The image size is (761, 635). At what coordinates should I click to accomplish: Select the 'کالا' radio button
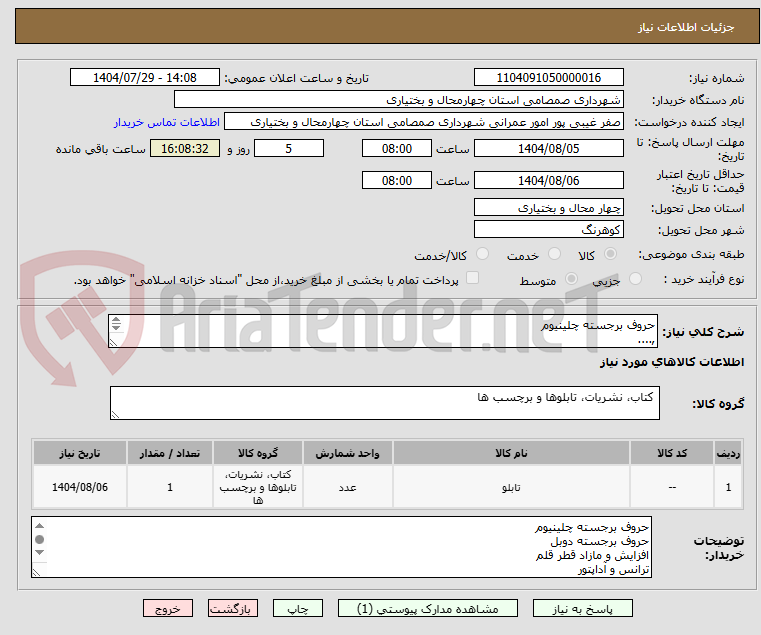(x=611, y=254)
